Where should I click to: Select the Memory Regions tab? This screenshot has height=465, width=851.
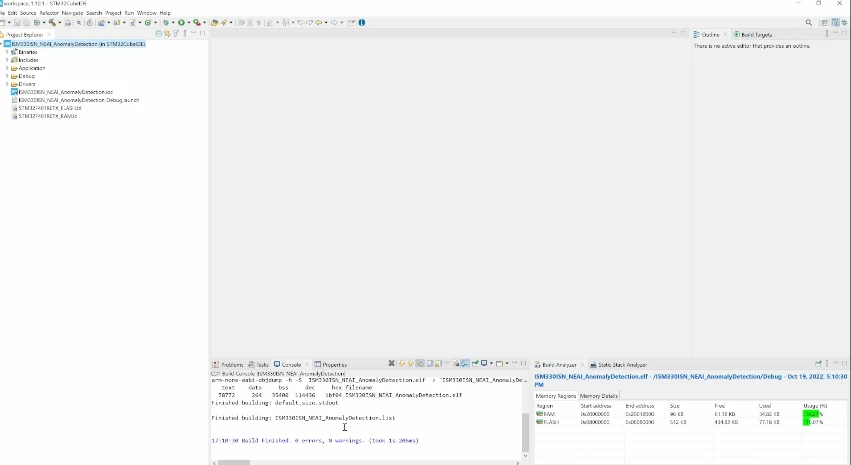coord(556,396)
